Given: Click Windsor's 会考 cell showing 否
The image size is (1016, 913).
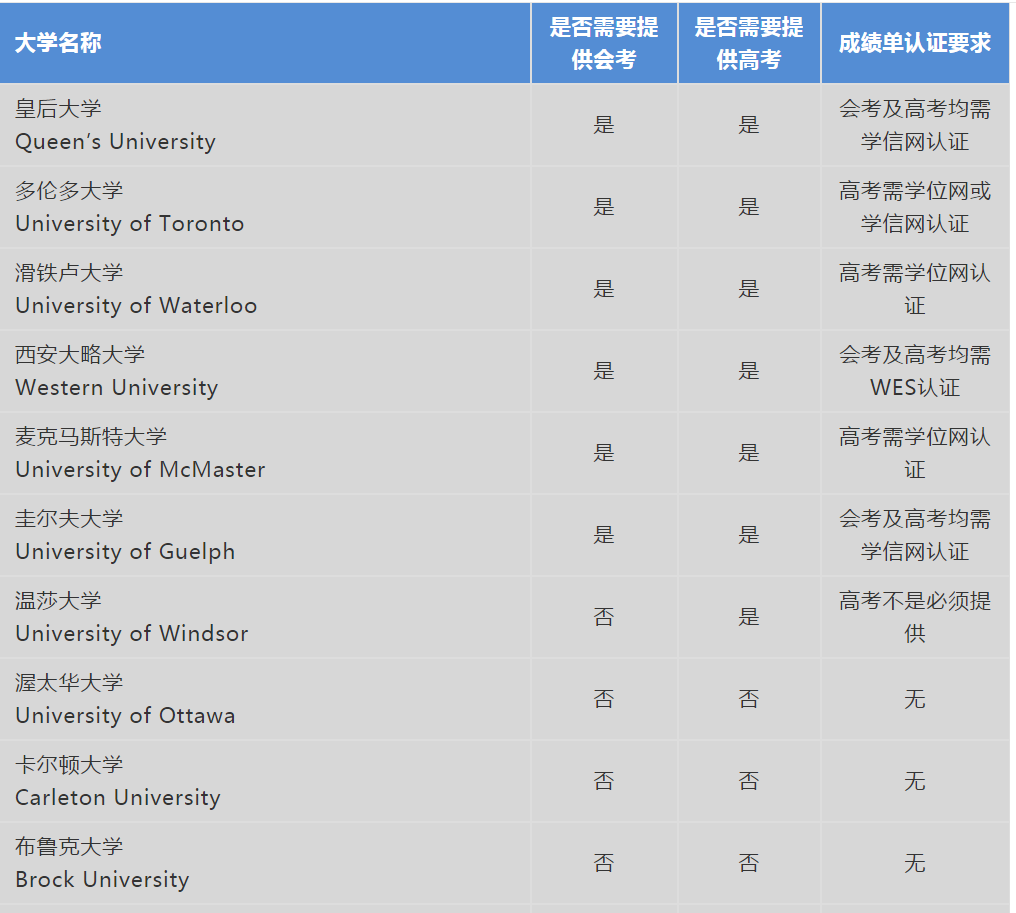Looking at the screenshot, I should (x=604, y=617).
